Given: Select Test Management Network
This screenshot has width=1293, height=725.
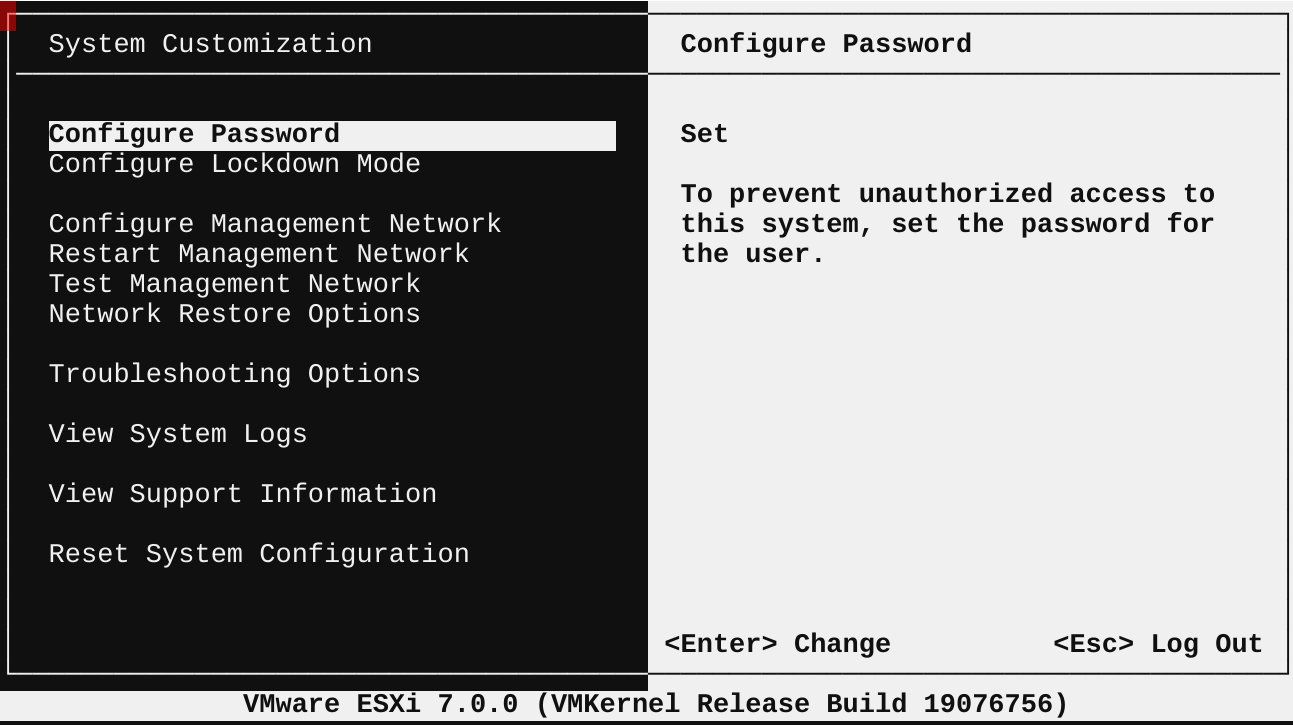Looking at the screenshot, I should pyautogui.click(x=235, y=285).
